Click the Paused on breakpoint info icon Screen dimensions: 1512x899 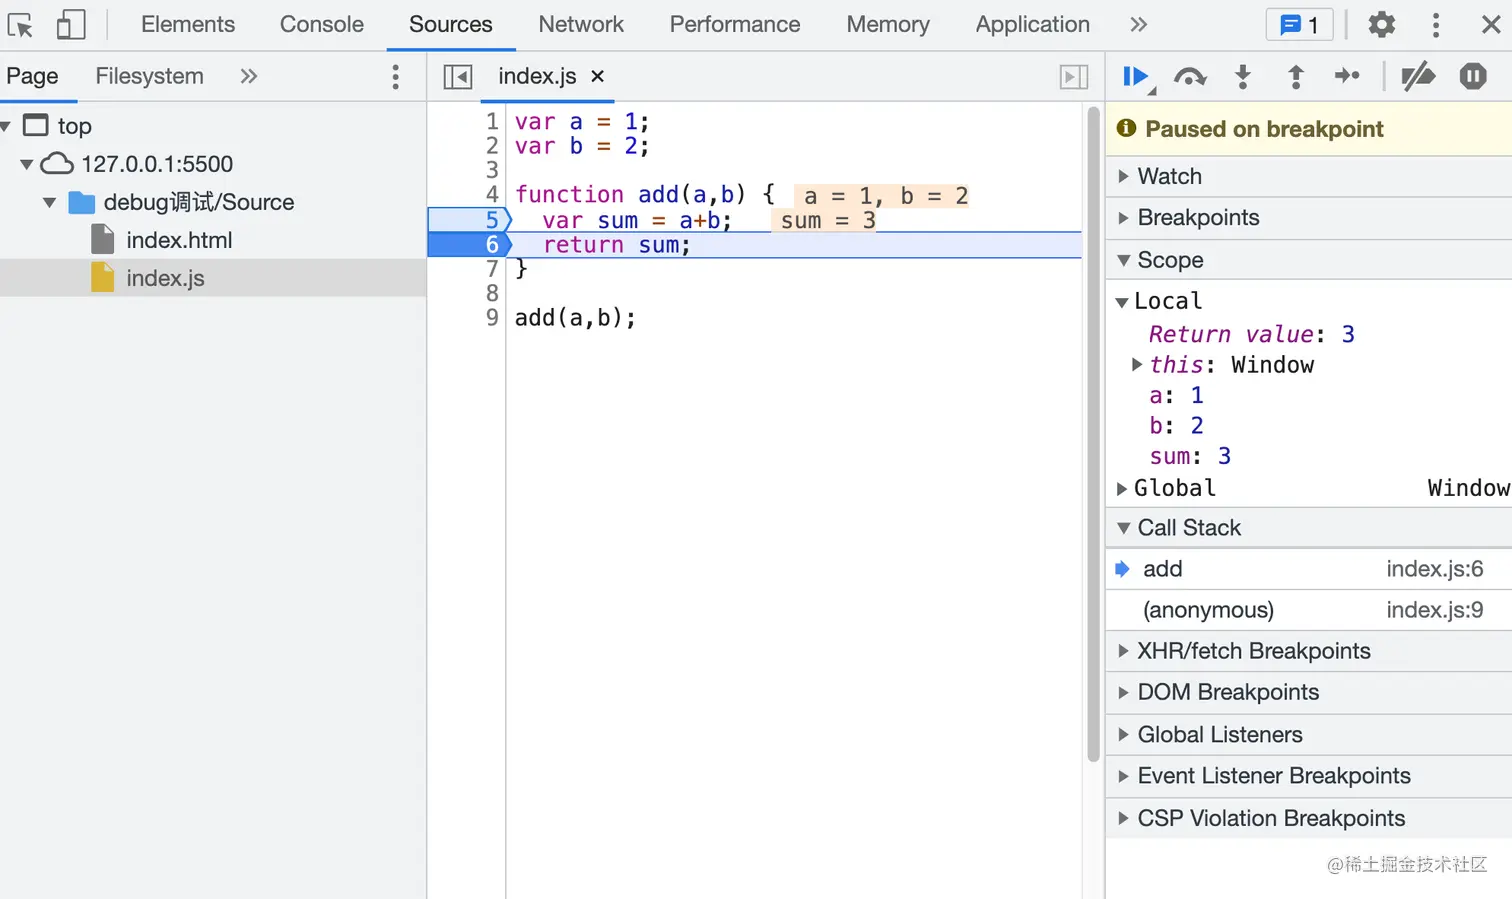1126,128
